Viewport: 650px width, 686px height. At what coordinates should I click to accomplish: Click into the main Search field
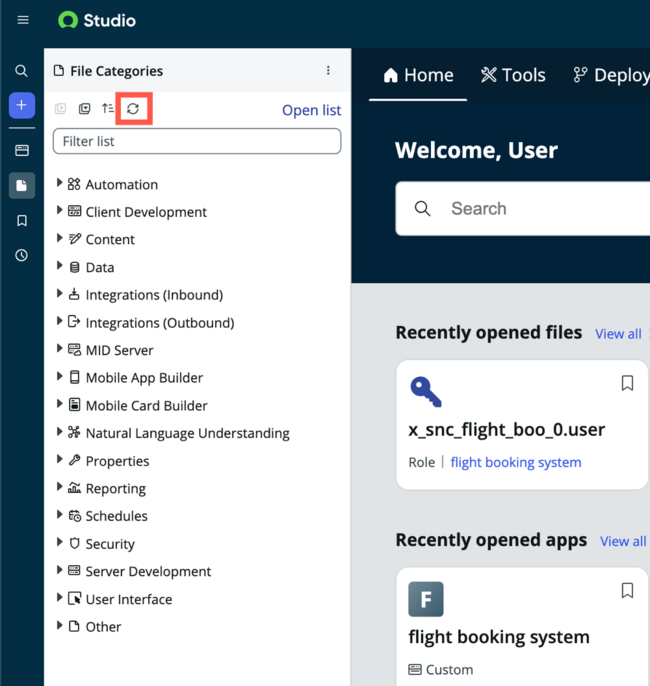523,209
